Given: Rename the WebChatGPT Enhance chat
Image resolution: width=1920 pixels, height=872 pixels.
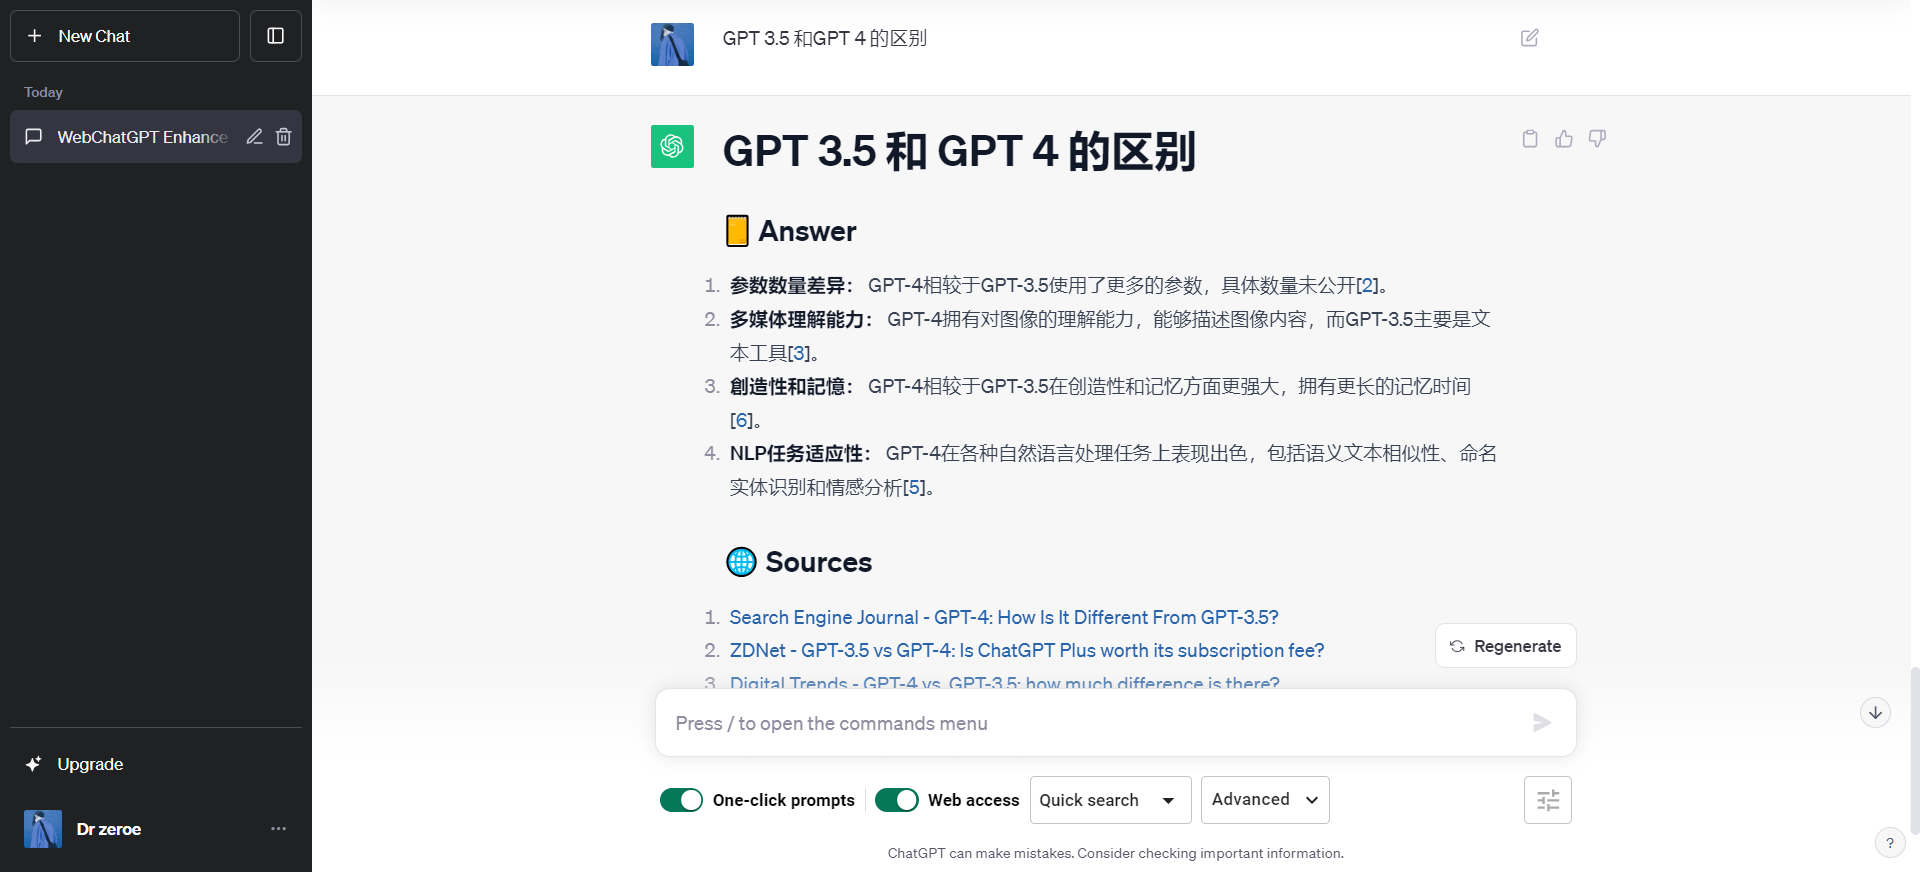Looking at the screenshot, I should pyautogui.click(x=255, y=137).
